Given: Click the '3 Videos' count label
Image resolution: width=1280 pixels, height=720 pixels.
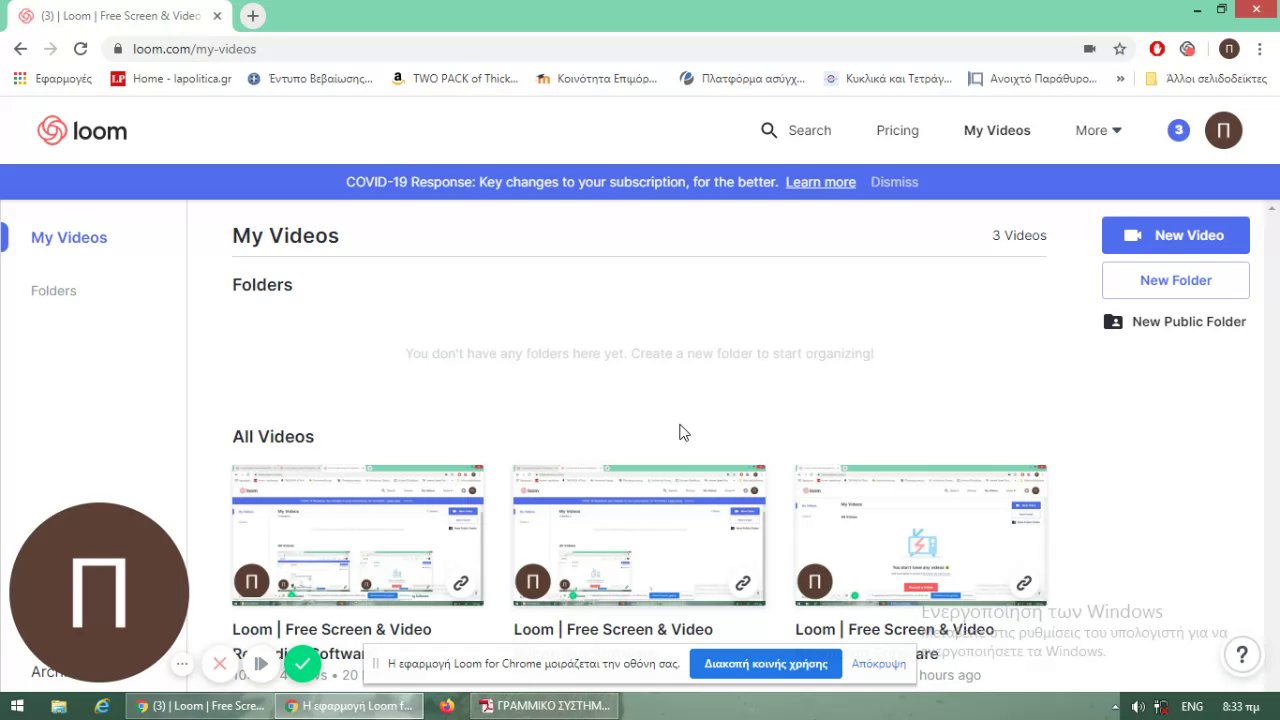Looking at the screenshot, I should click(x=1019, y=235).
